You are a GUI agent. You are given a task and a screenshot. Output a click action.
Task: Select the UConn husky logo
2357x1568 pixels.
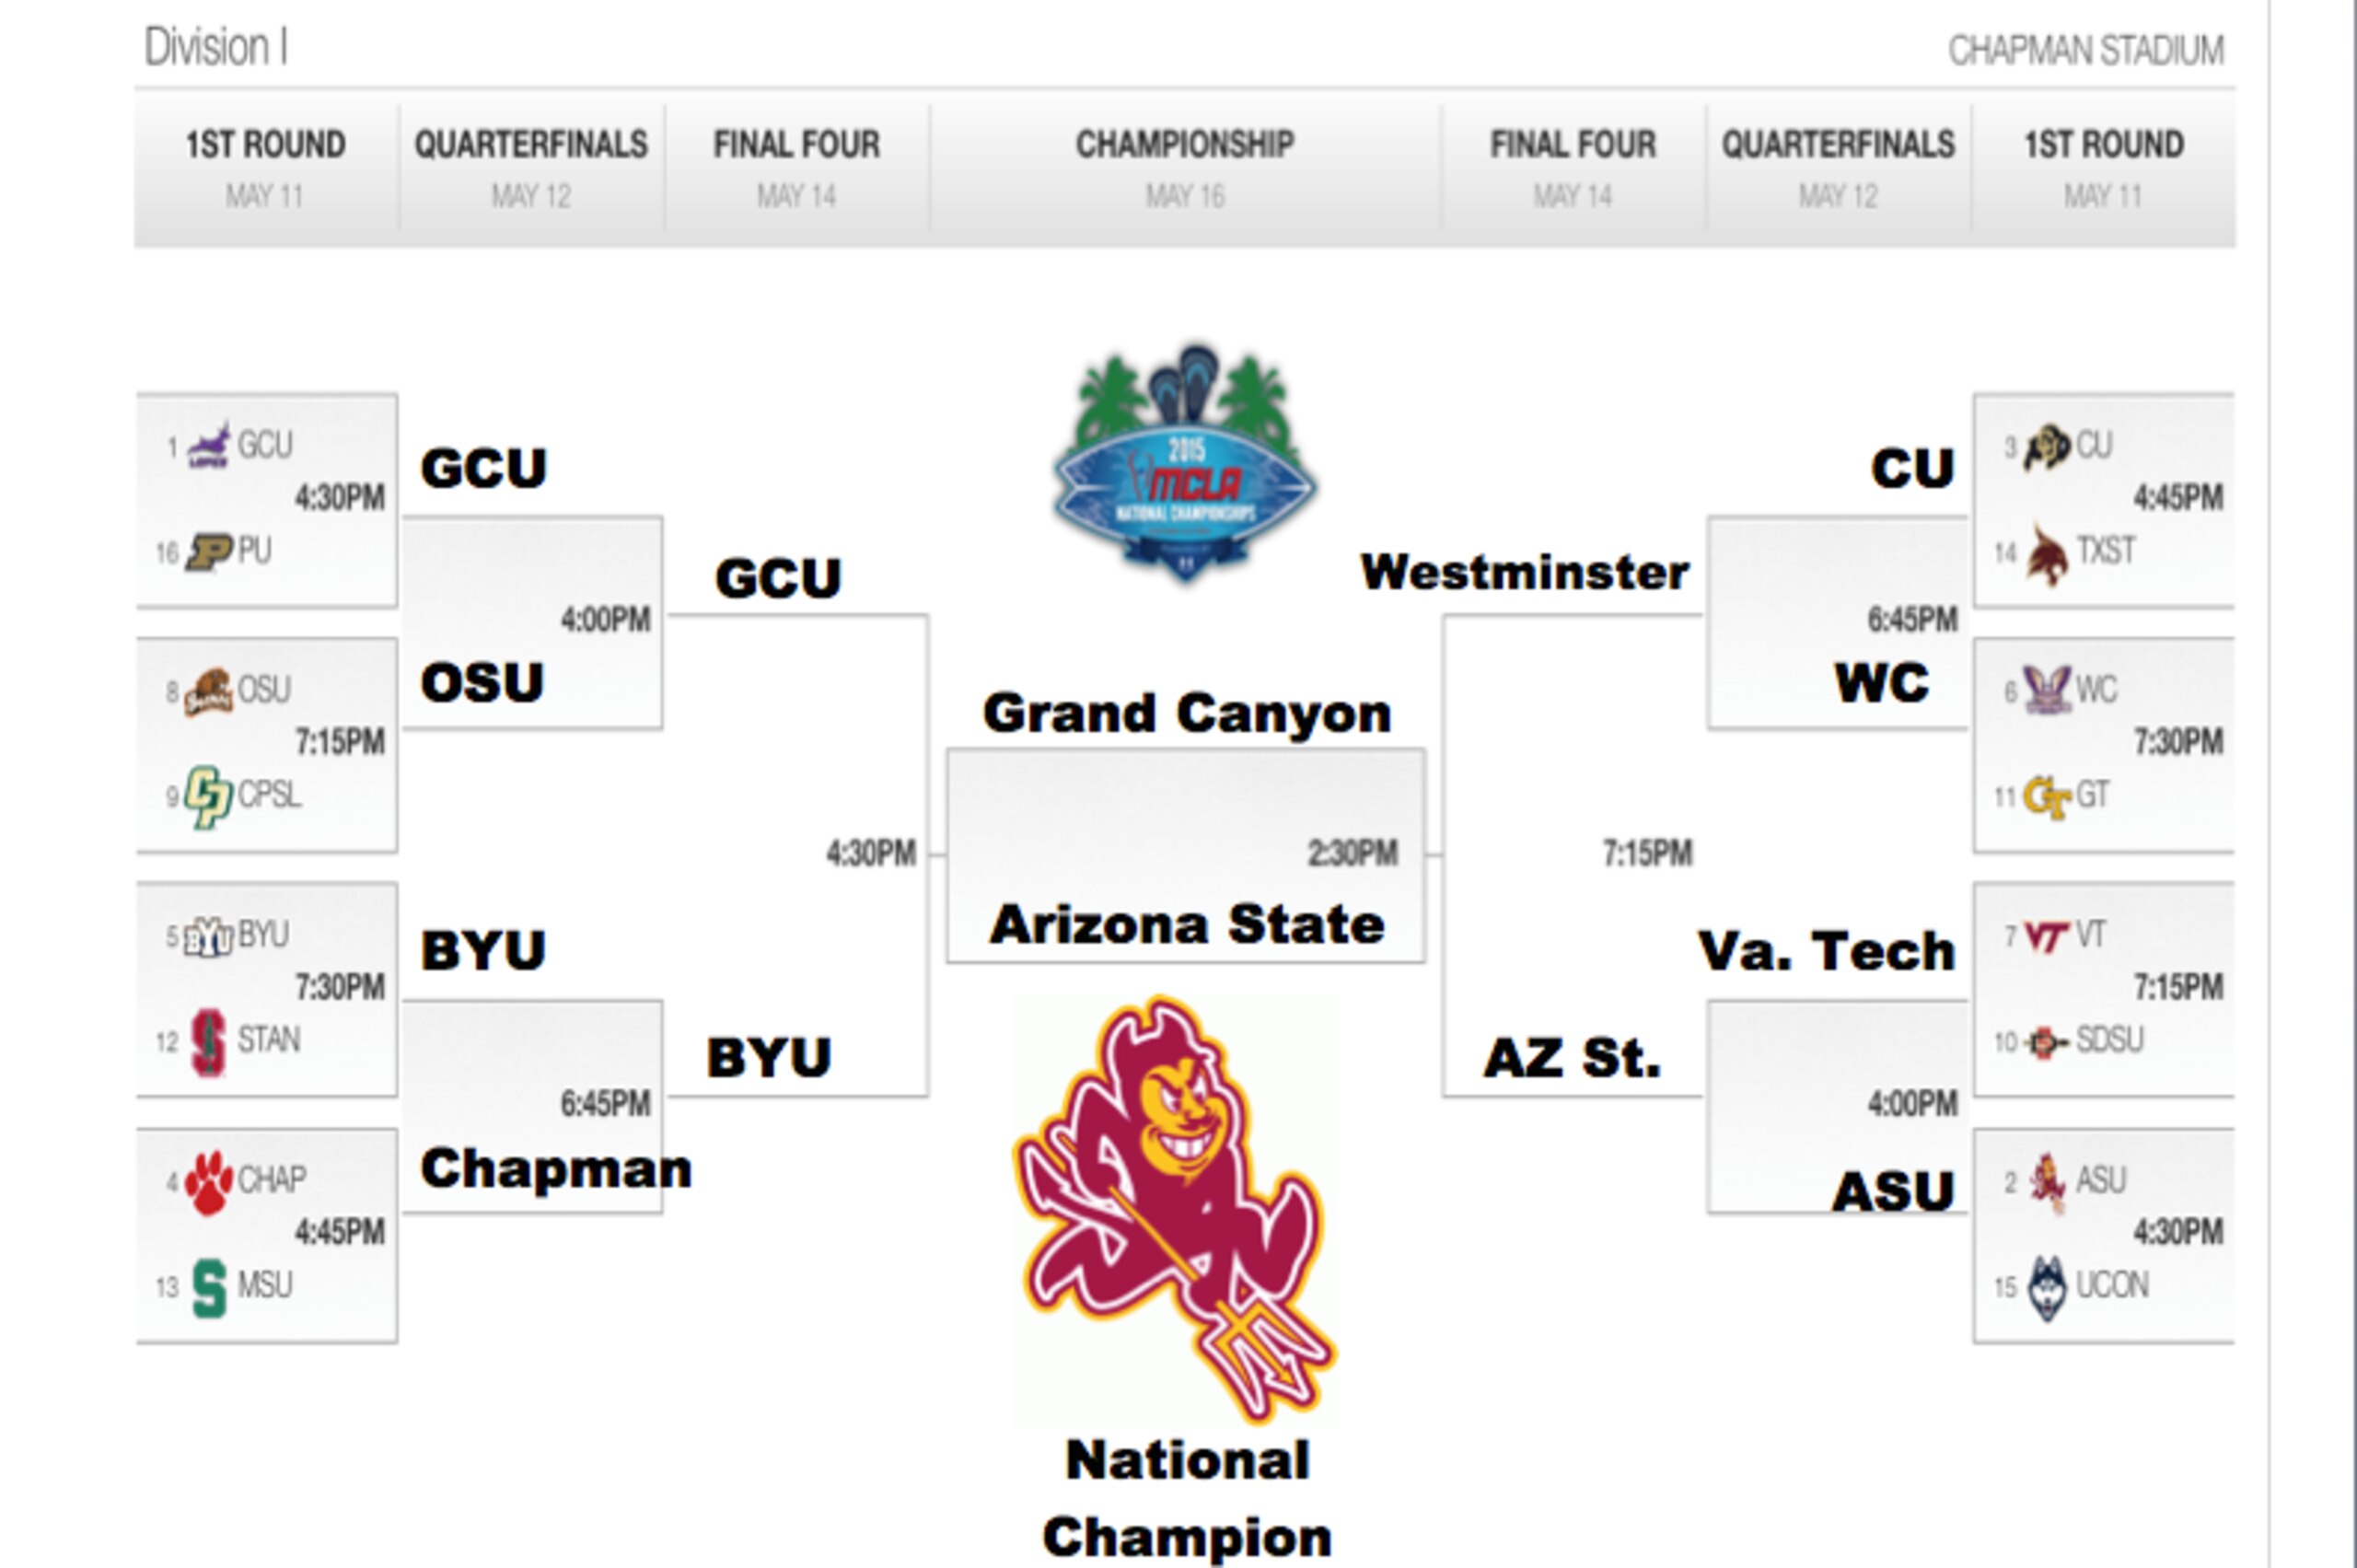pos(2047,1288)
